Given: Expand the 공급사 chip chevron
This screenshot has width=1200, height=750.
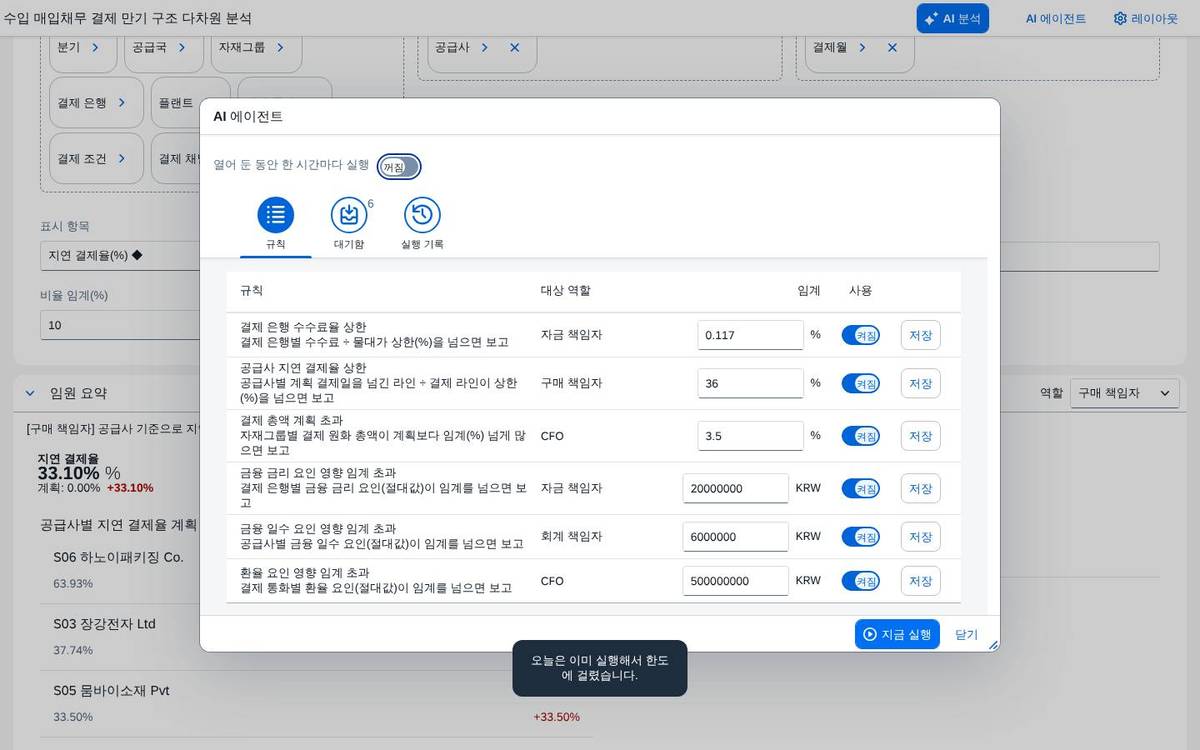Looking at the screenshot, I should click(x=484, y=47).
